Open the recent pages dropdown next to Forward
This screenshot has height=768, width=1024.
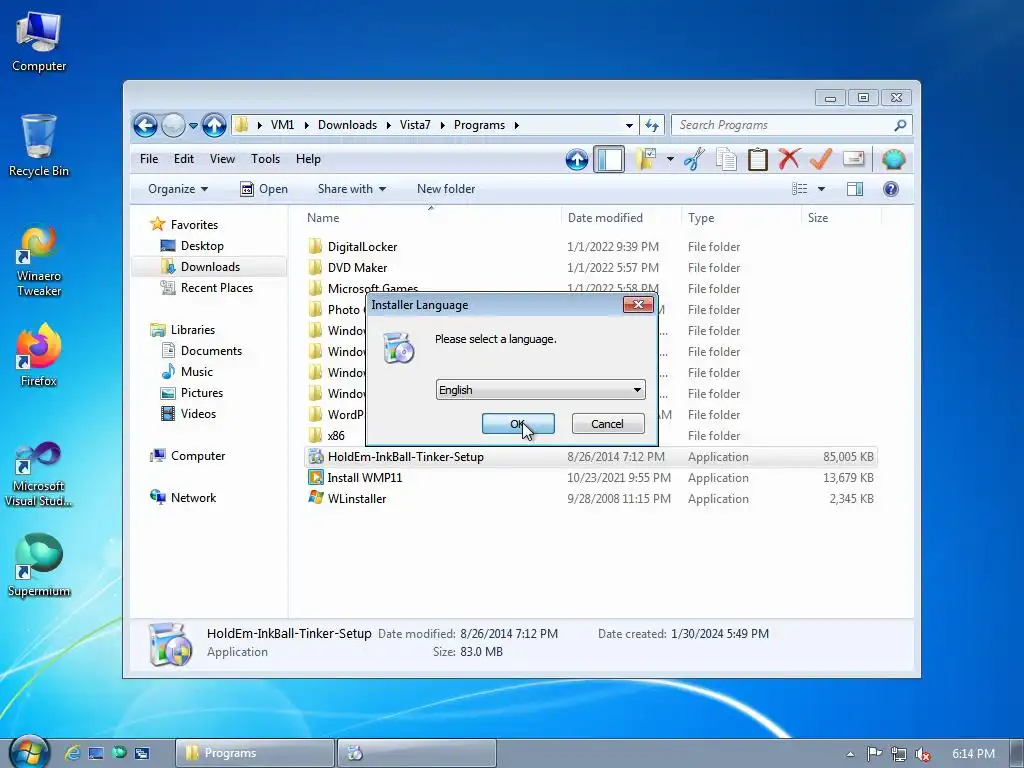tap(193, 125)
